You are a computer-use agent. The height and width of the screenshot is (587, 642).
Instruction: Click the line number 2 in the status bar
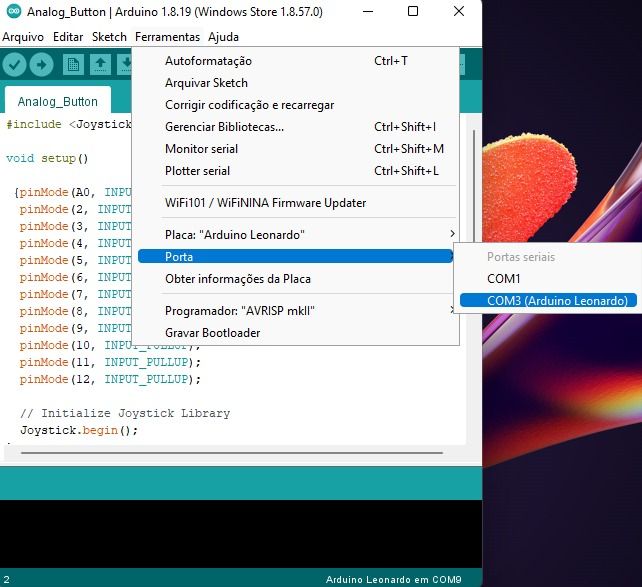(x=7, y=580)
